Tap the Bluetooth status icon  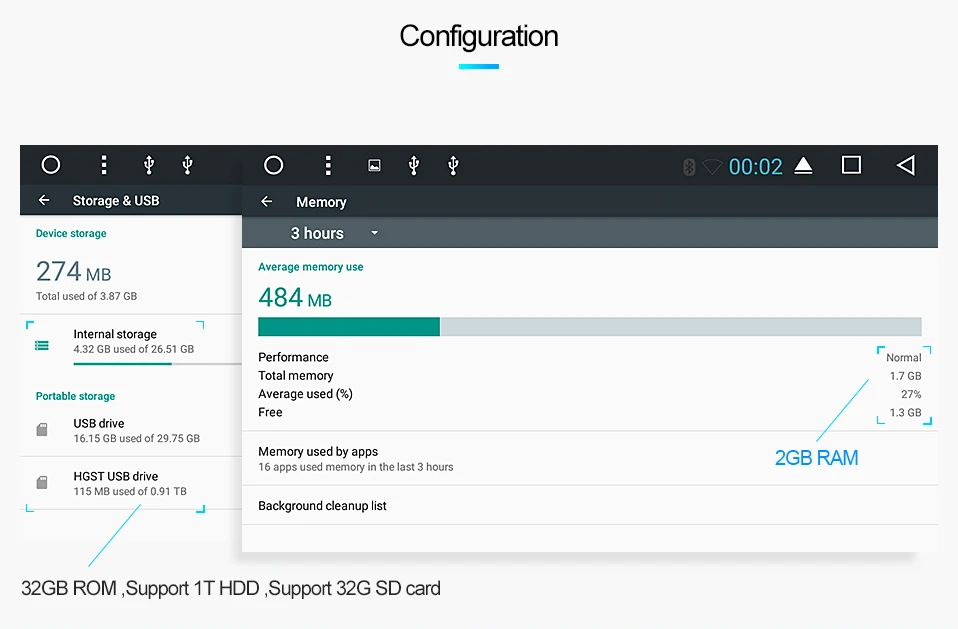(689, 166)
